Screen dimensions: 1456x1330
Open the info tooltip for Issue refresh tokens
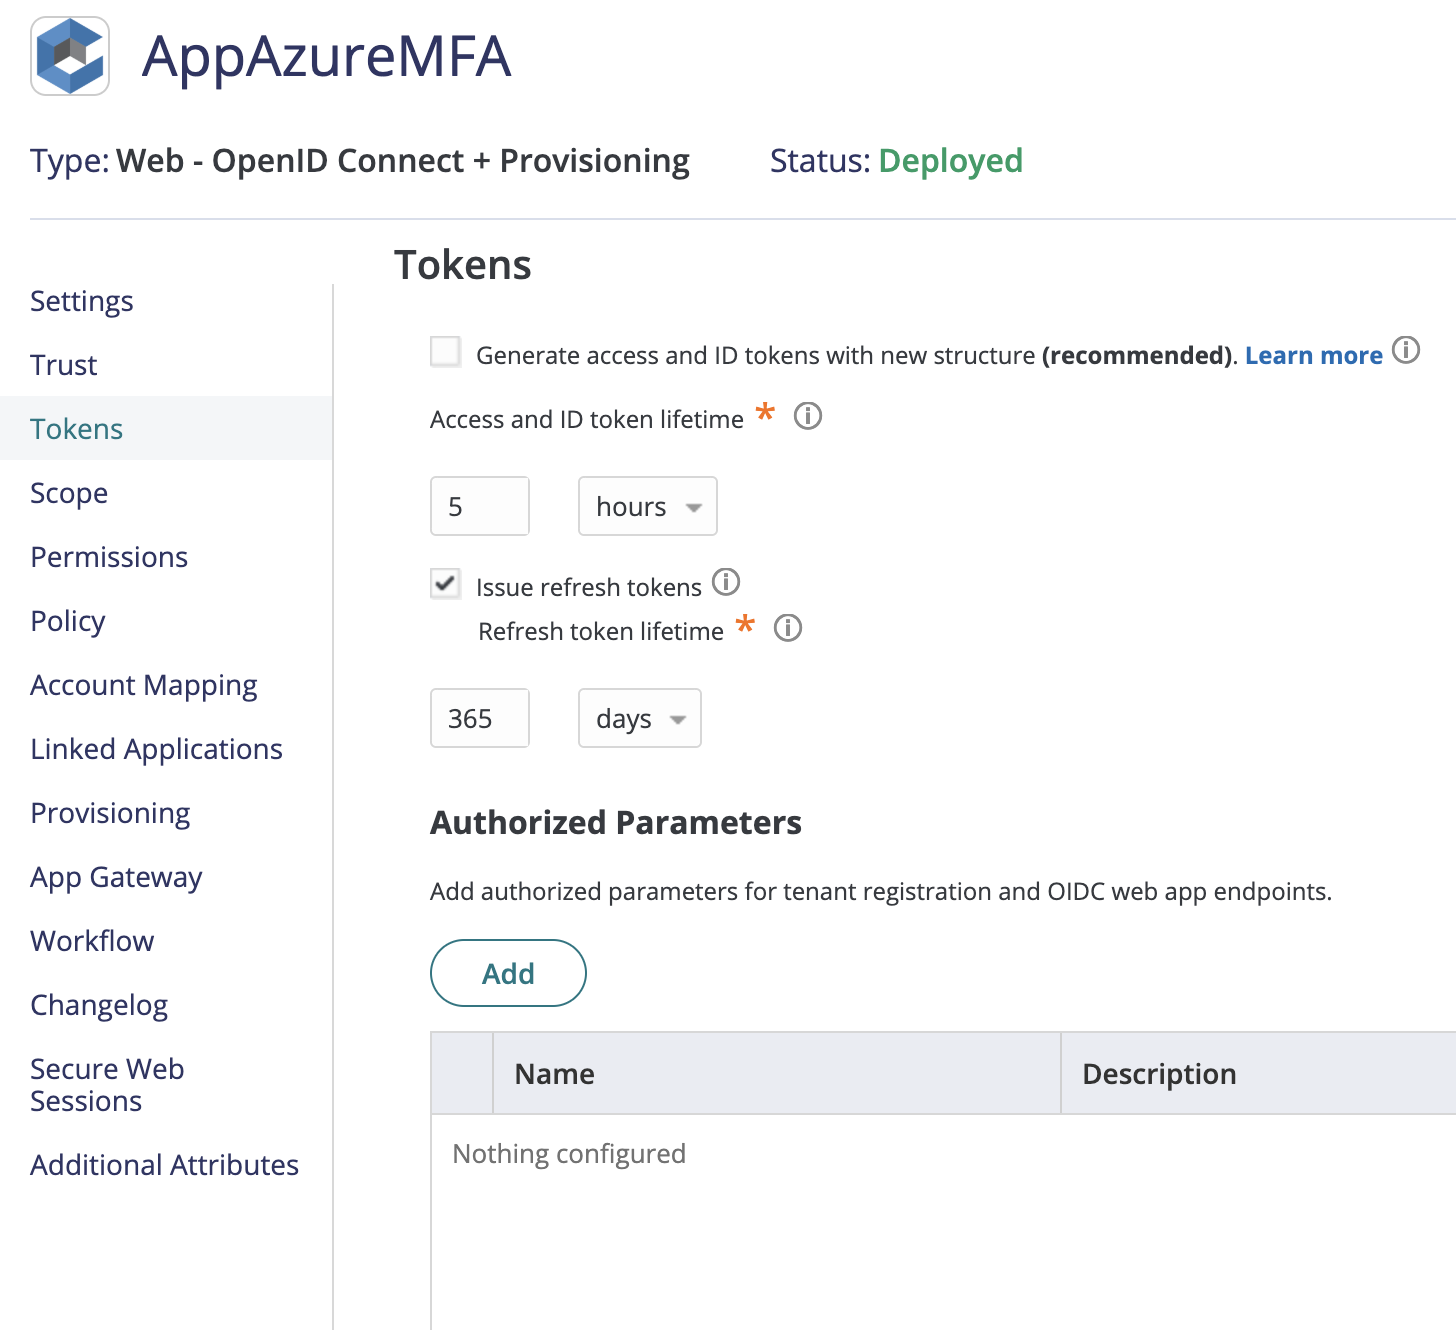tap(727, 583)
